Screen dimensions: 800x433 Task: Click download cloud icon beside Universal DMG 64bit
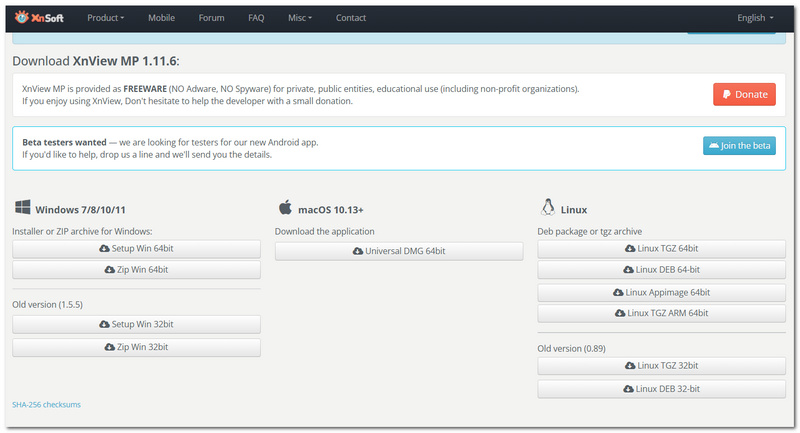pyautogui.click(x=358, y=251)
